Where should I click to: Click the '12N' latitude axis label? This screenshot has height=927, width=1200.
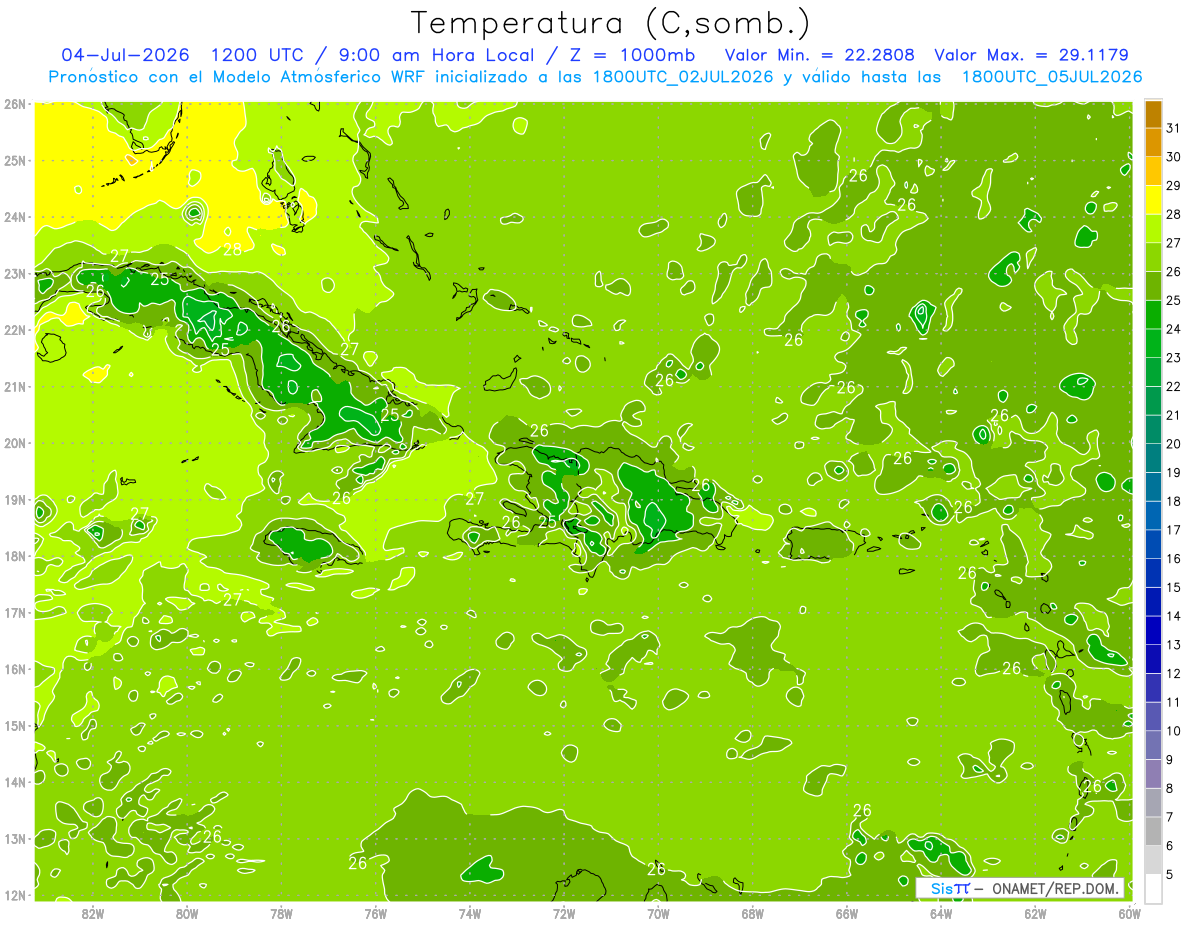pos(14,895)
